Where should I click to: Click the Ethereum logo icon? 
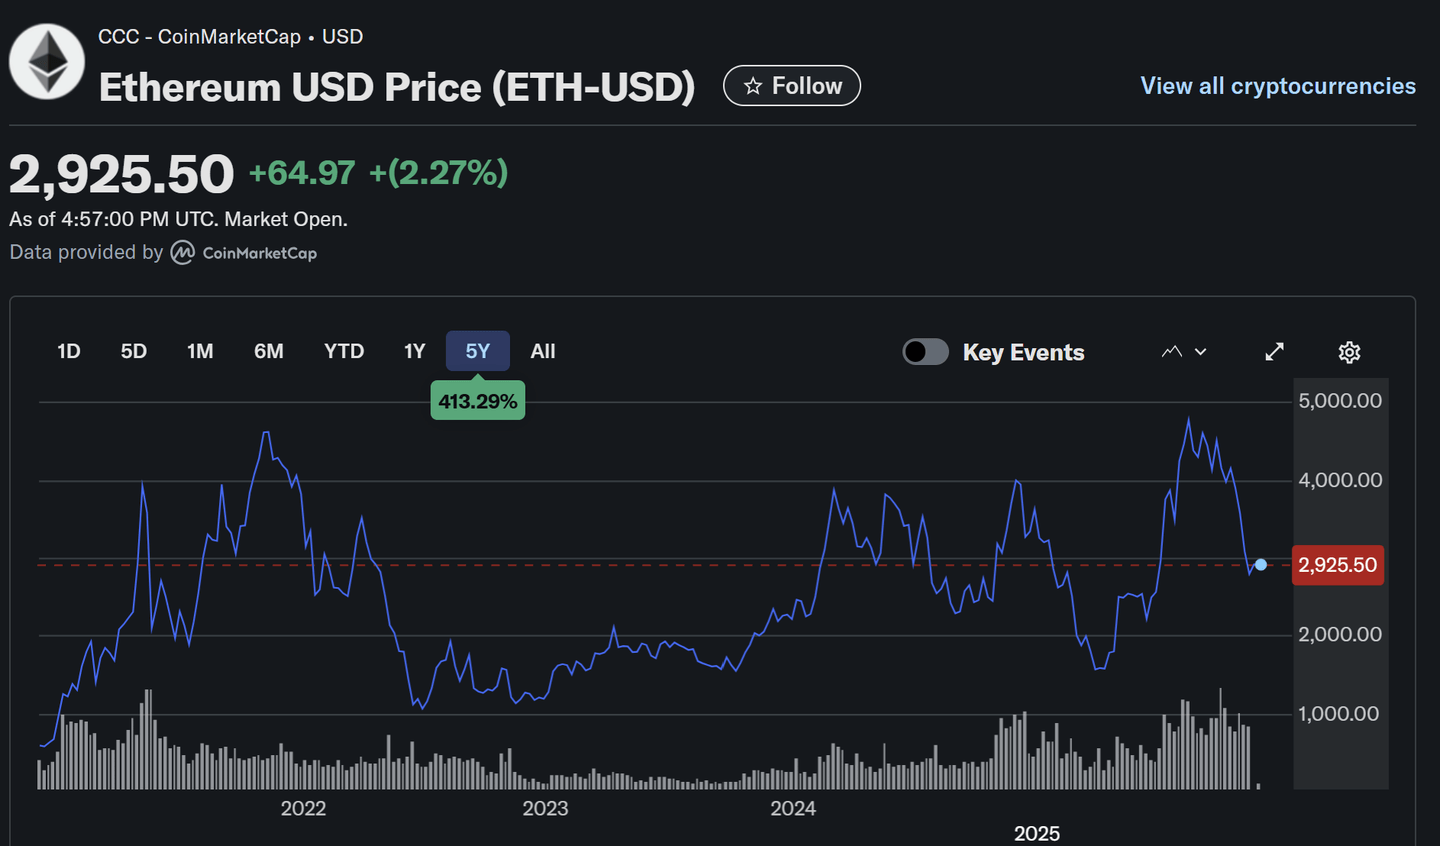tap(47, 62)
